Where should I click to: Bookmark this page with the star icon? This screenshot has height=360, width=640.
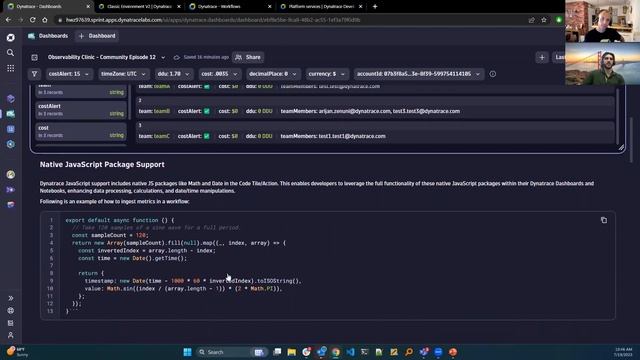[x=544, y=20]
